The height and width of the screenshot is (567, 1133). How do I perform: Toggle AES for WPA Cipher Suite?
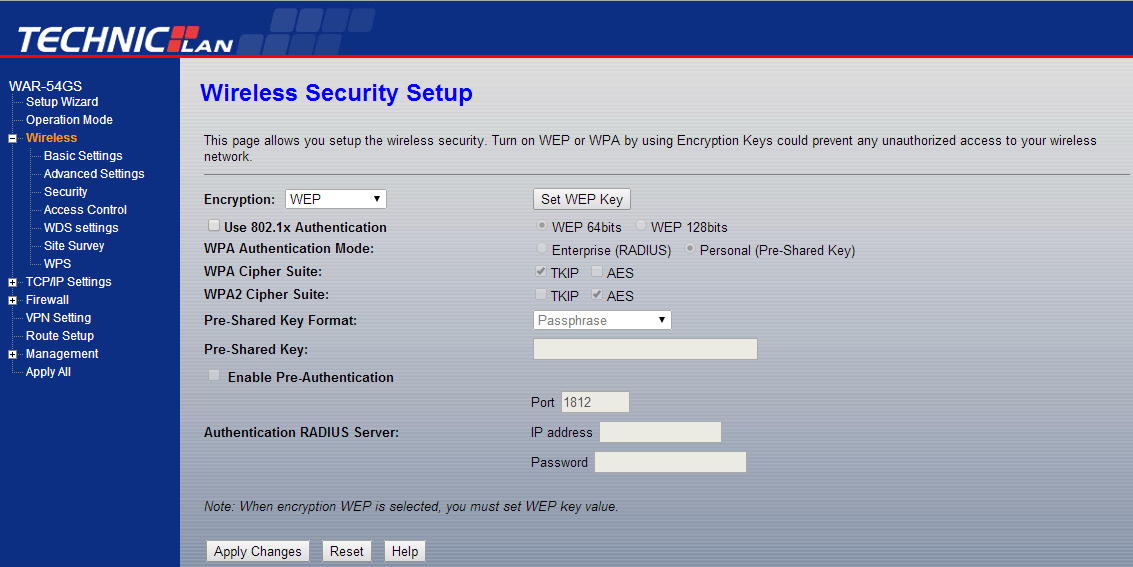tap(597, 272)
